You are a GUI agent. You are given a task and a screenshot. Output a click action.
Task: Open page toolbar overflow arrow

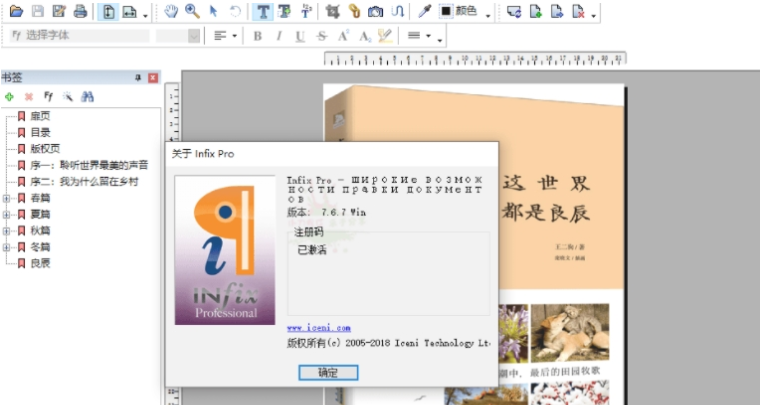[x=594, y=16]
